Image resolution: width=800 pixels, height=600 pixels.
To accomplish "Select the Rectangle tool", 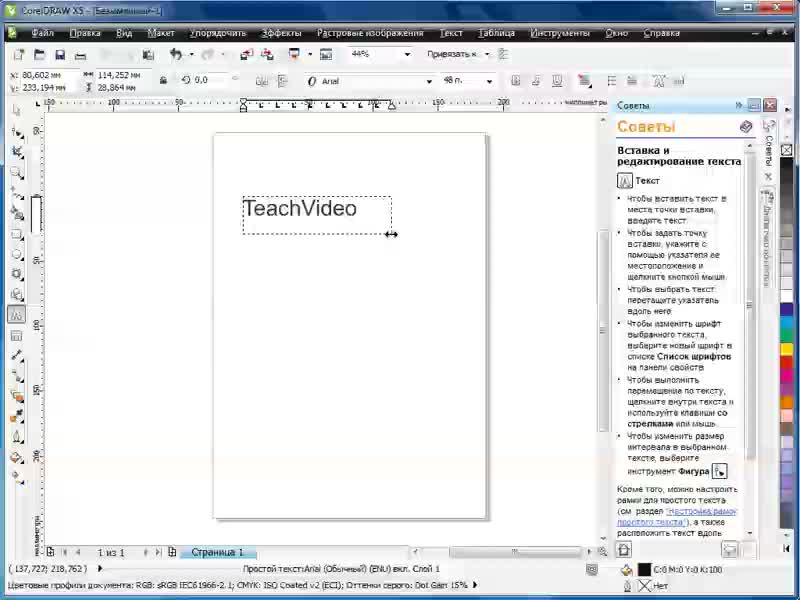I will (x=17, y=234).
